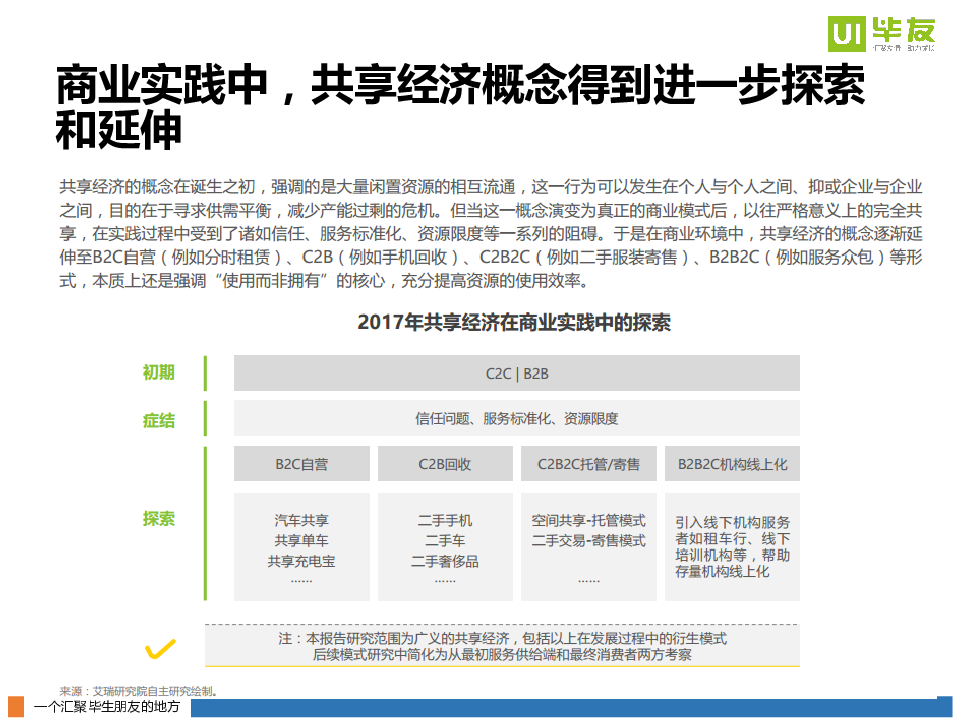Select the 探索 stage label
This screenshot has height=720, width=960.
(158, 518)
